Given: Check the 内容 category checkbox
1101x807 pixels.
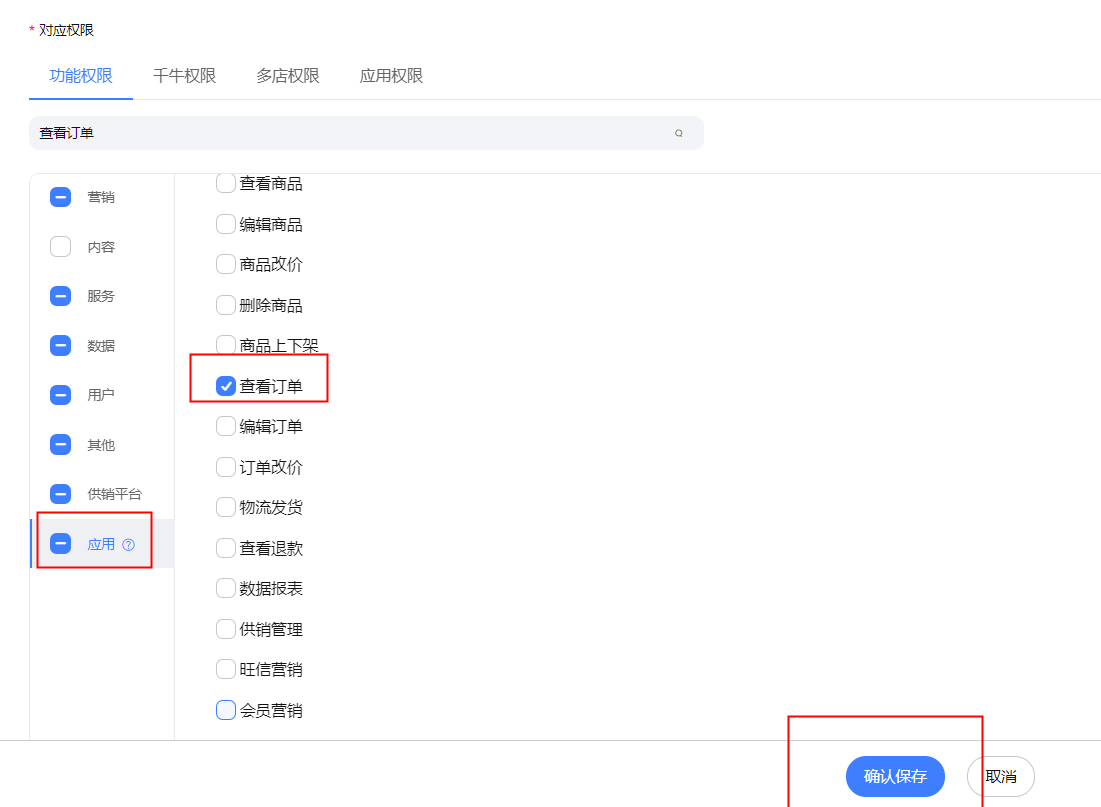Looking at the screenshot, I should [x=61, y=246].
